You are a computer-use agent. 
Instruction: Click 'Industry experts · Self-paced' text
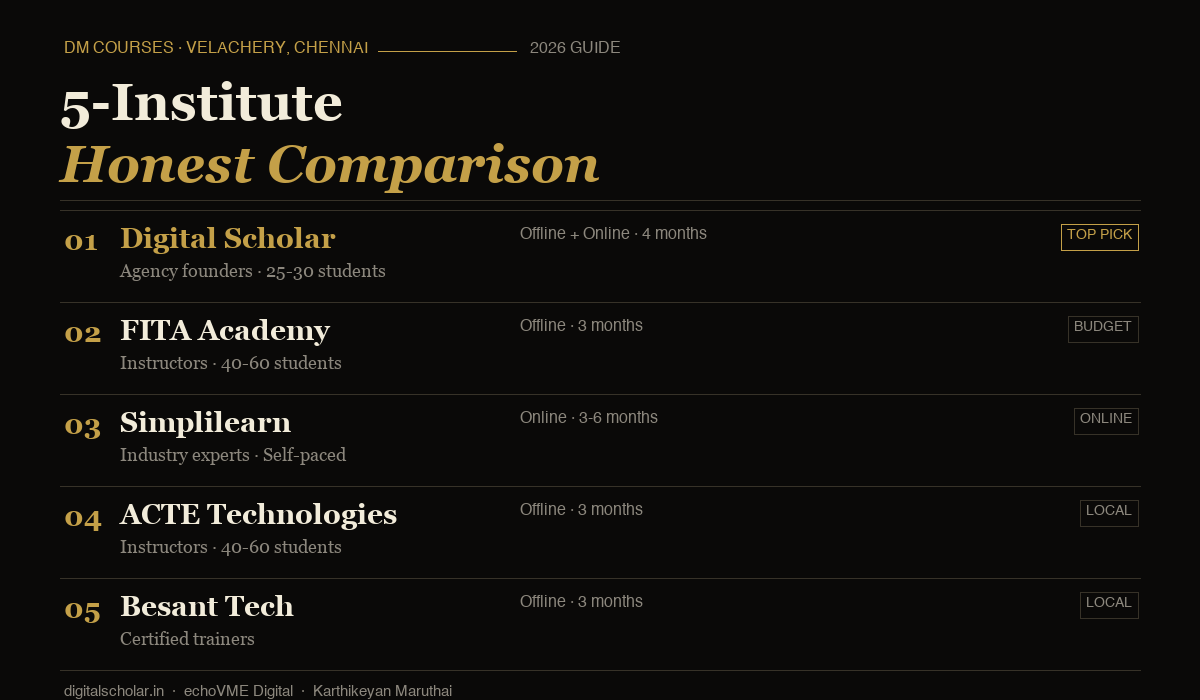(233, 455)
